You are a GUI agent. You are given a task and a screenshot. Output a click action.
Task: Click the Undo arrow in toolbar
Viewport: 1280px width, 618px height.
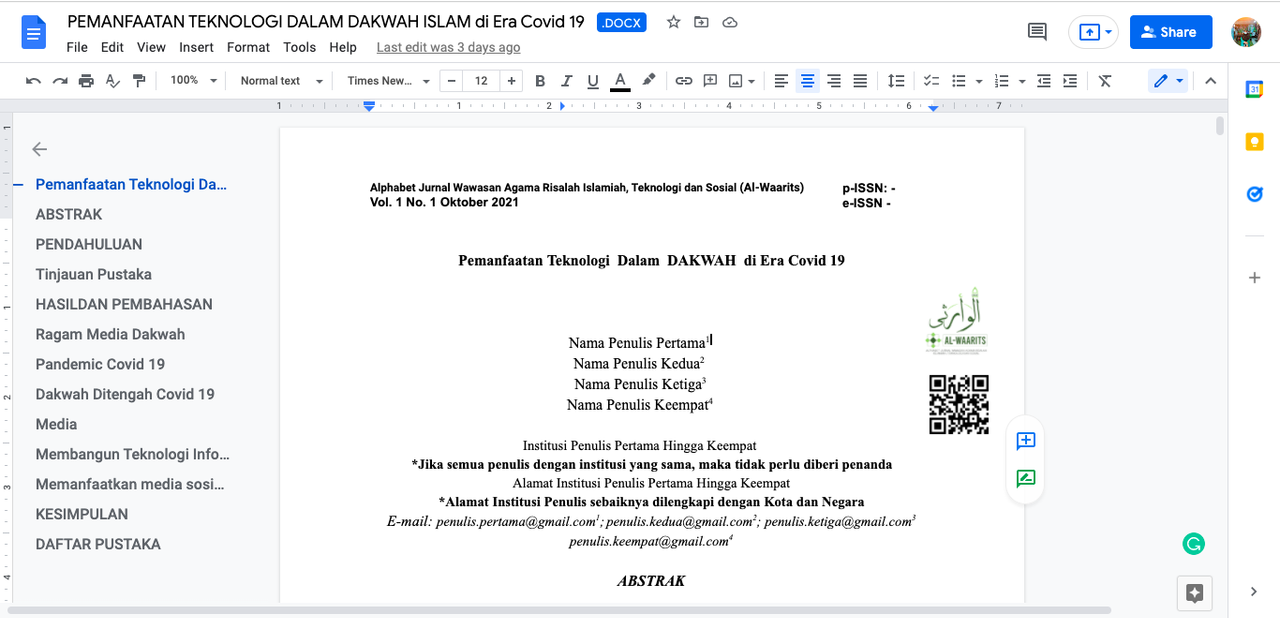point(34,81)
